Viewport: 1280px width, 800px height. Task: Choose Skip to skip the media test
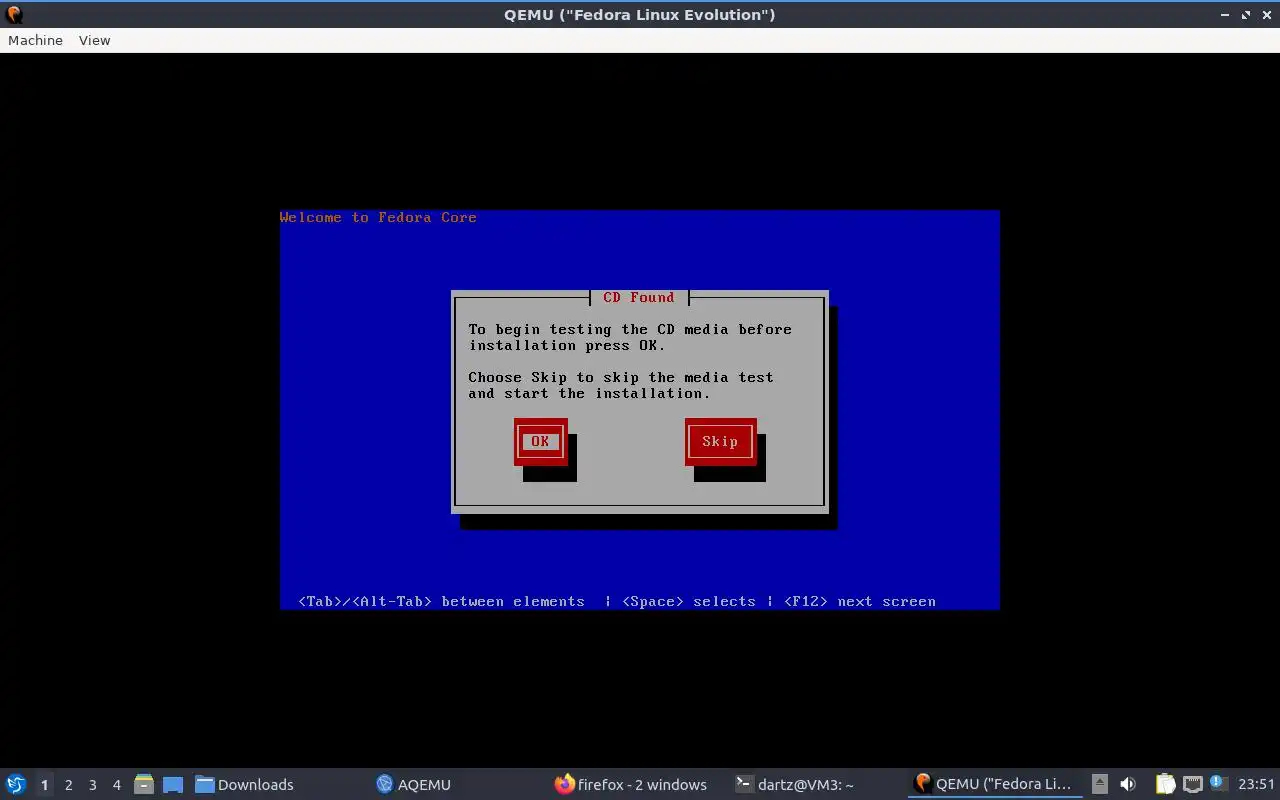[720, 441]
